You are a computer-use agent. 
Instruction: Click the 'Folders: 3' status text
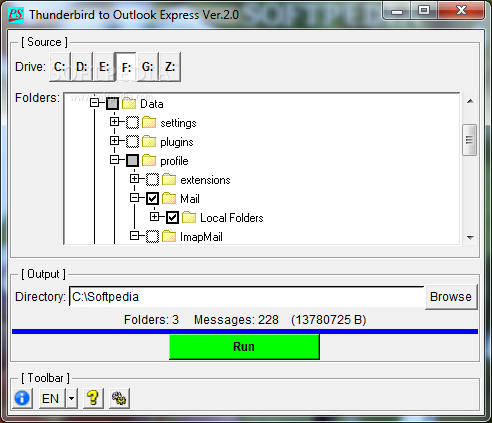pyautogui.click(x=151, y=320)
